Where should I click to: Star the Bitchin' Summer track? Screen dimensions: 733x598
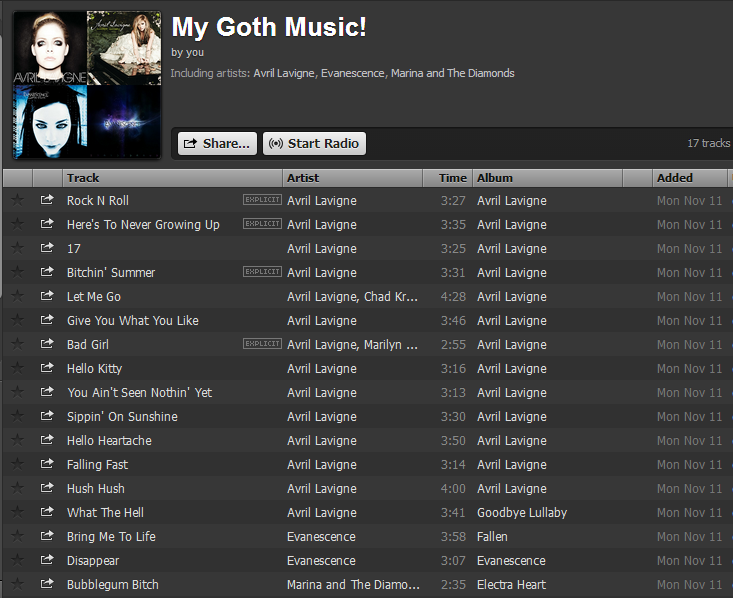click(18, 272)
